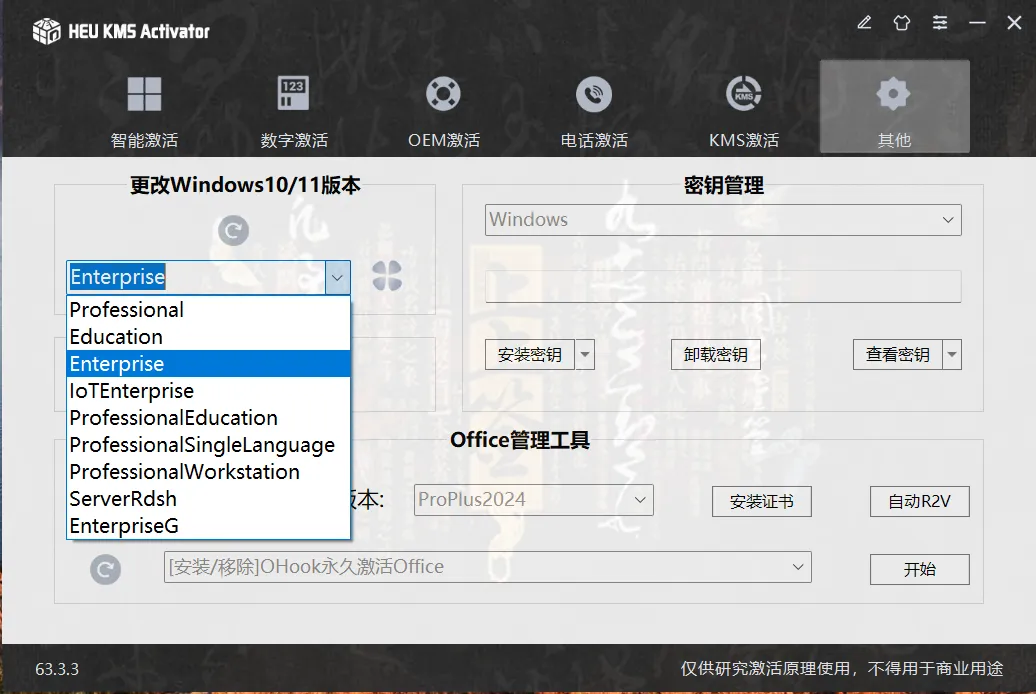
Task: Click the 开始 button
Action: pos(920,569)
